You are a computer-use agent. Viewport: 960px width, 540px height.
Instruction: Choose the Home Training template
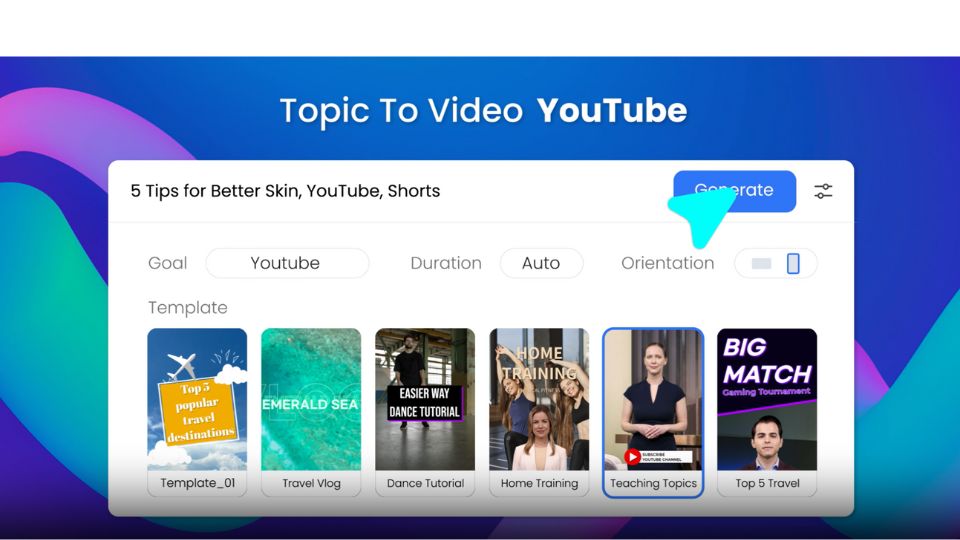(539, 411)
